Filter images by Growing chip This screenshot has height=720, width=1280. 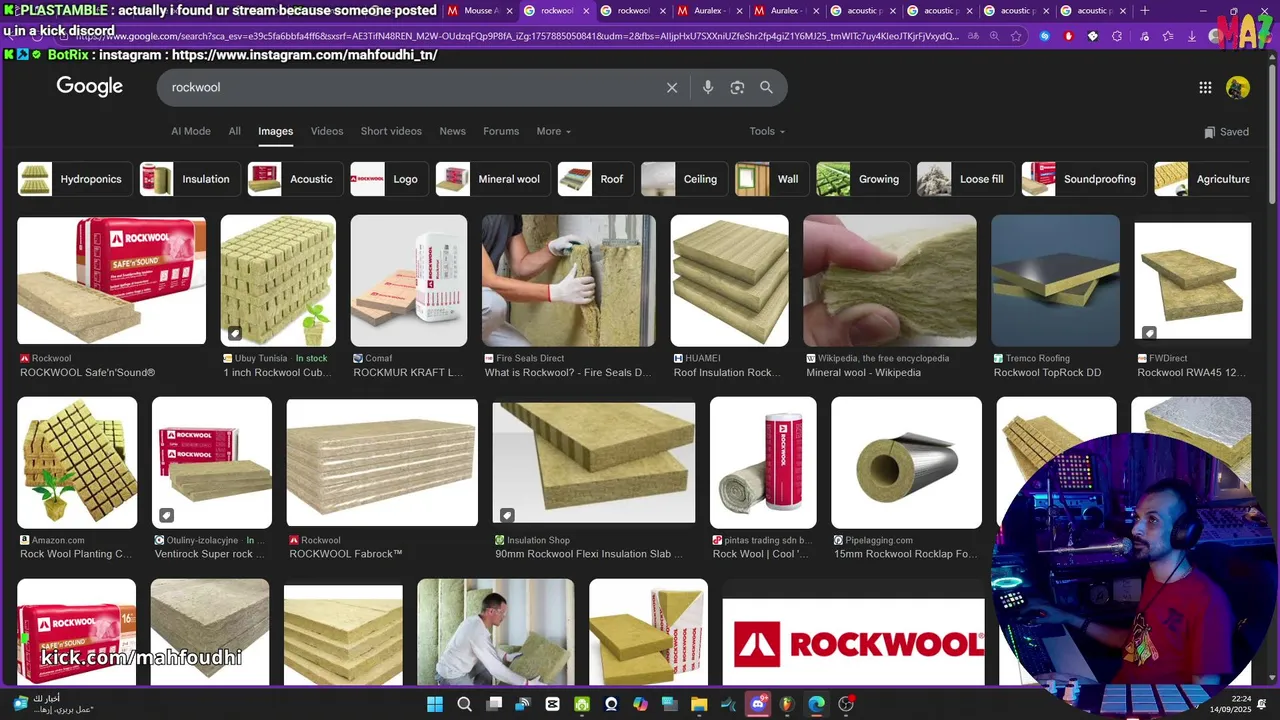tap(863, 179)
